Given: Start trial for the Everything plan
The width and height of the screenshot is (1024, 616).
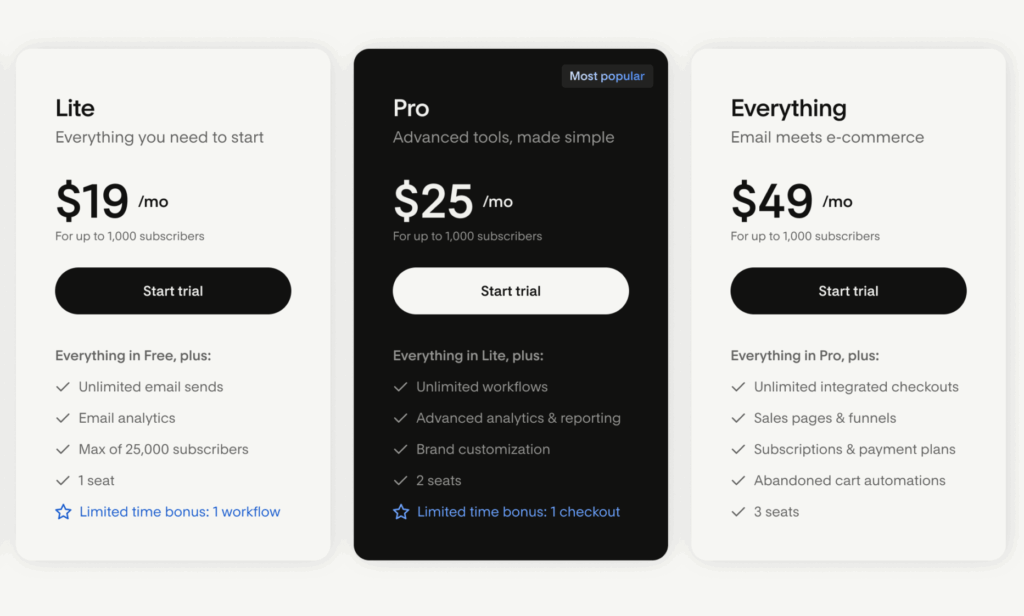Looking at the screenshot, I should coord(849,291).
